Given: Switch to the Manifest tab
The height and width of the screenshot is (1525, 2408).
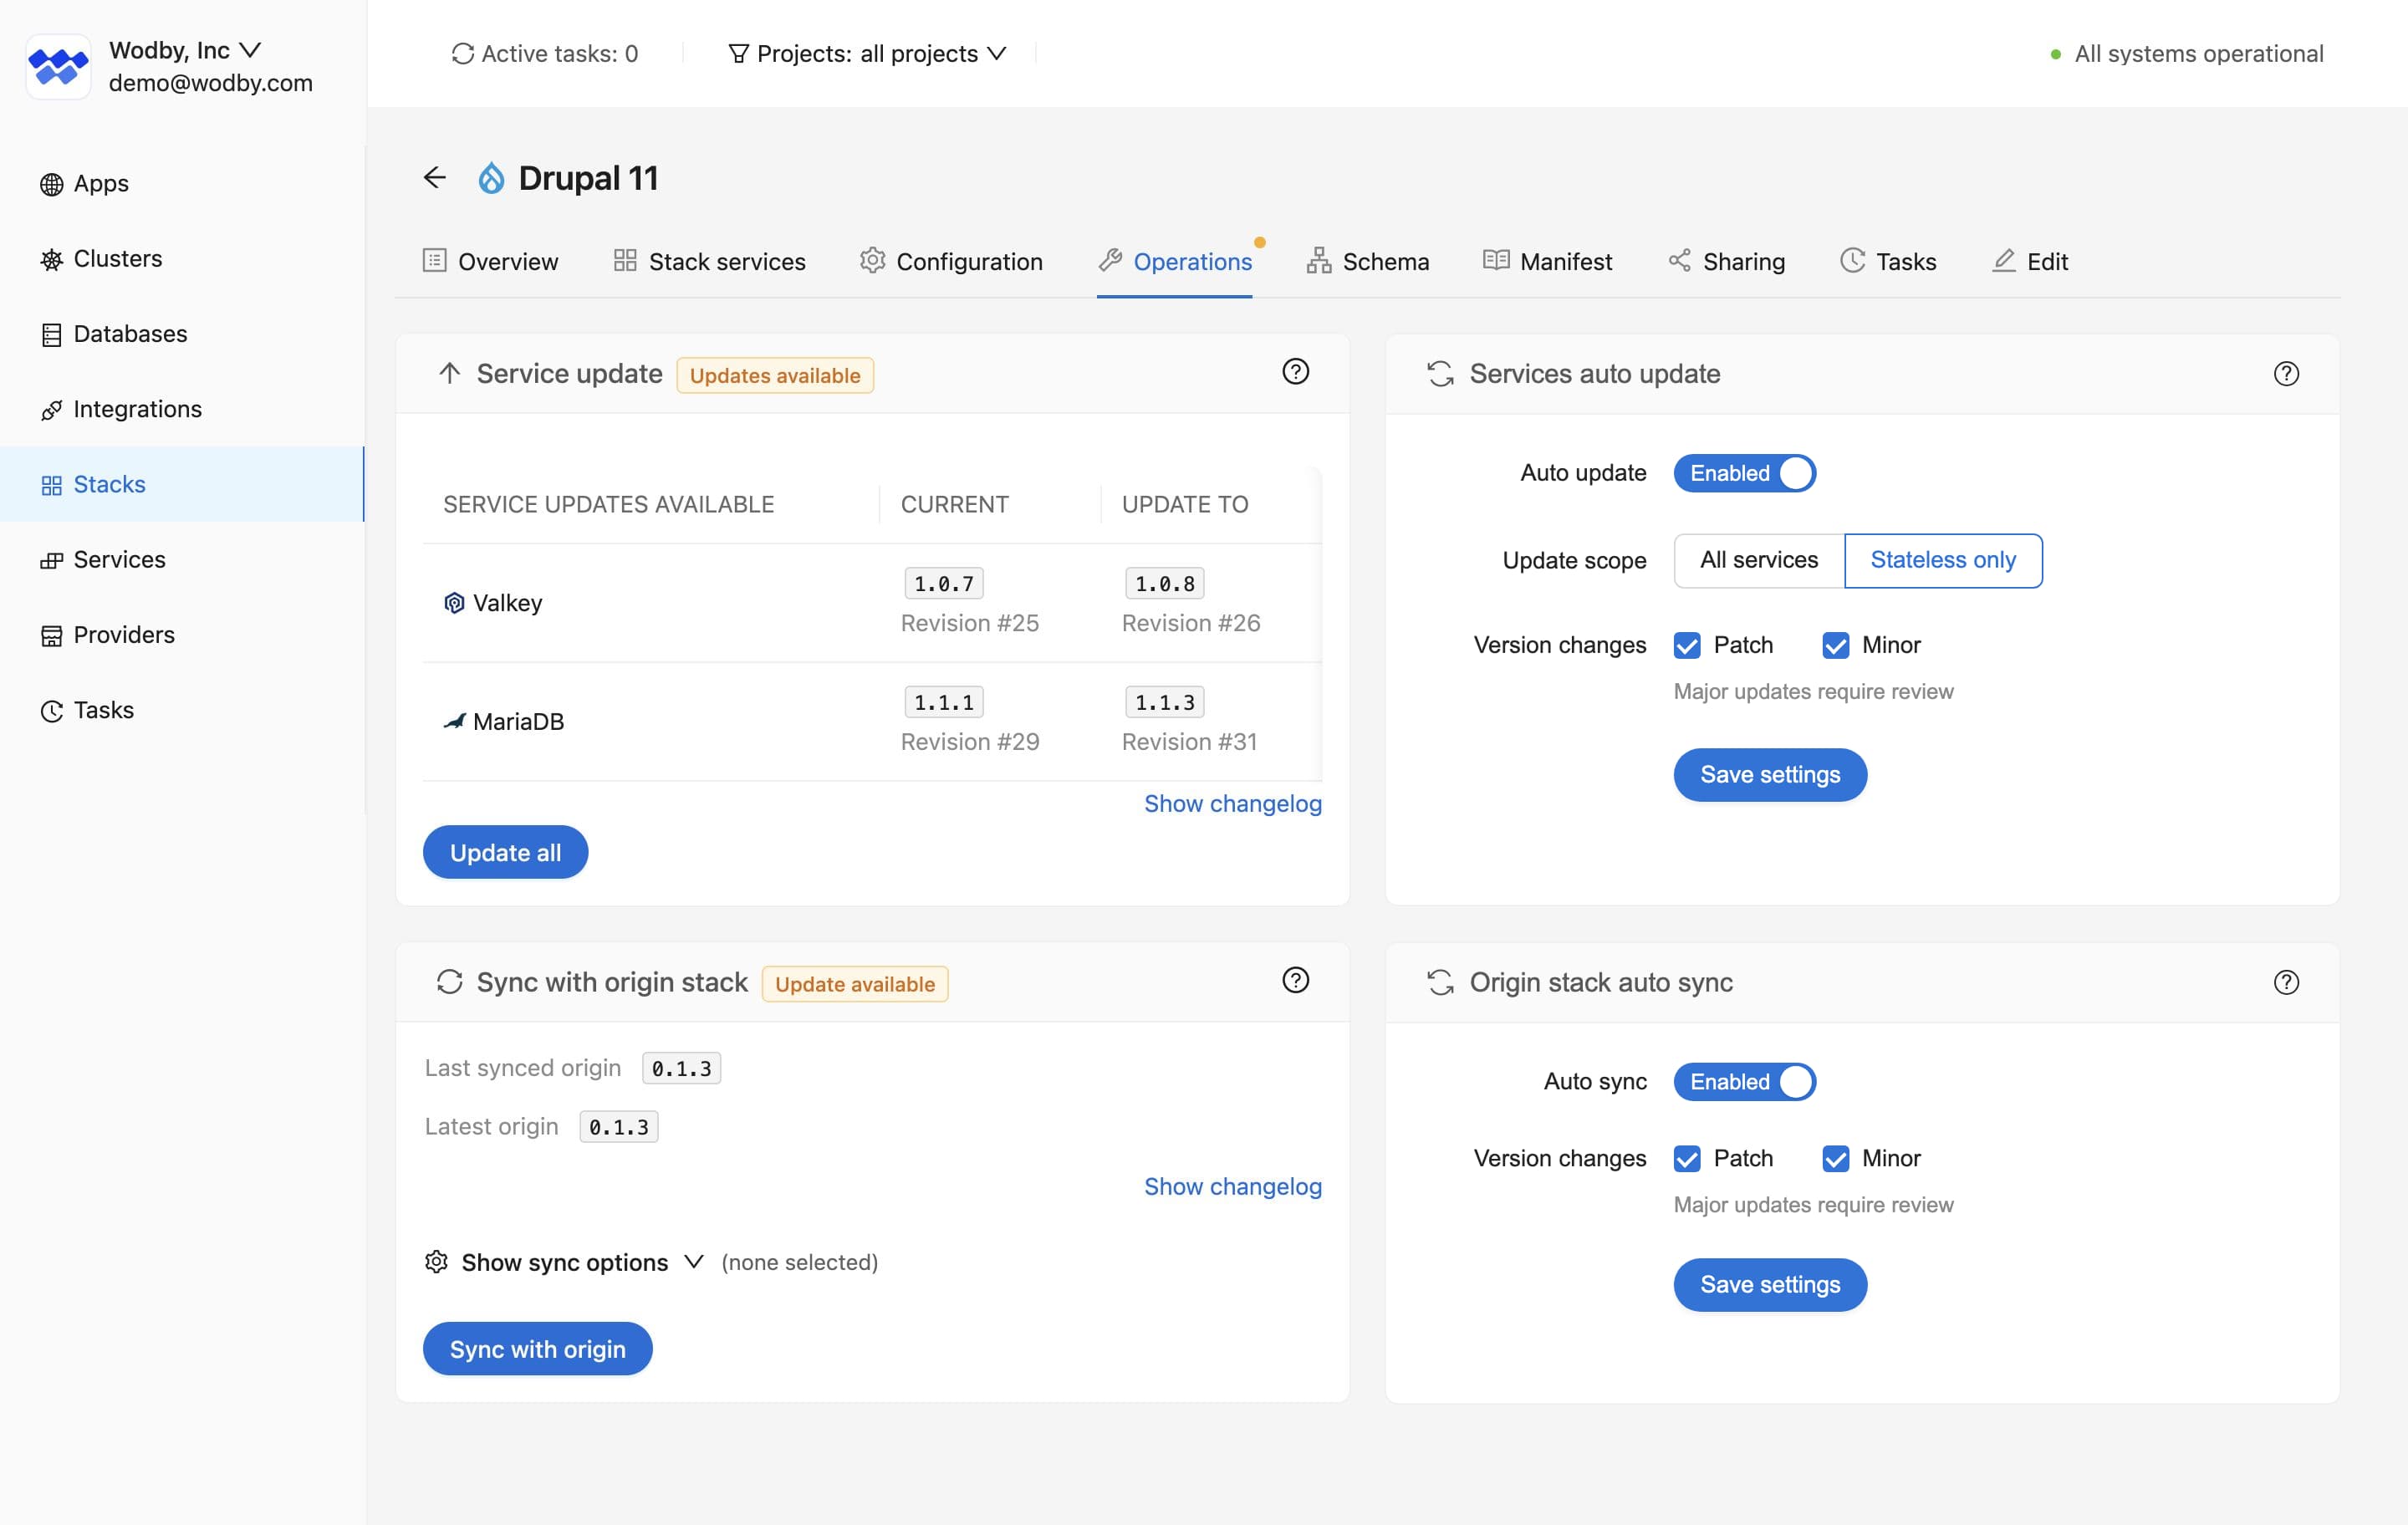Looking at the screenshot, I should pyautogui.click(x=1547, y=262).
